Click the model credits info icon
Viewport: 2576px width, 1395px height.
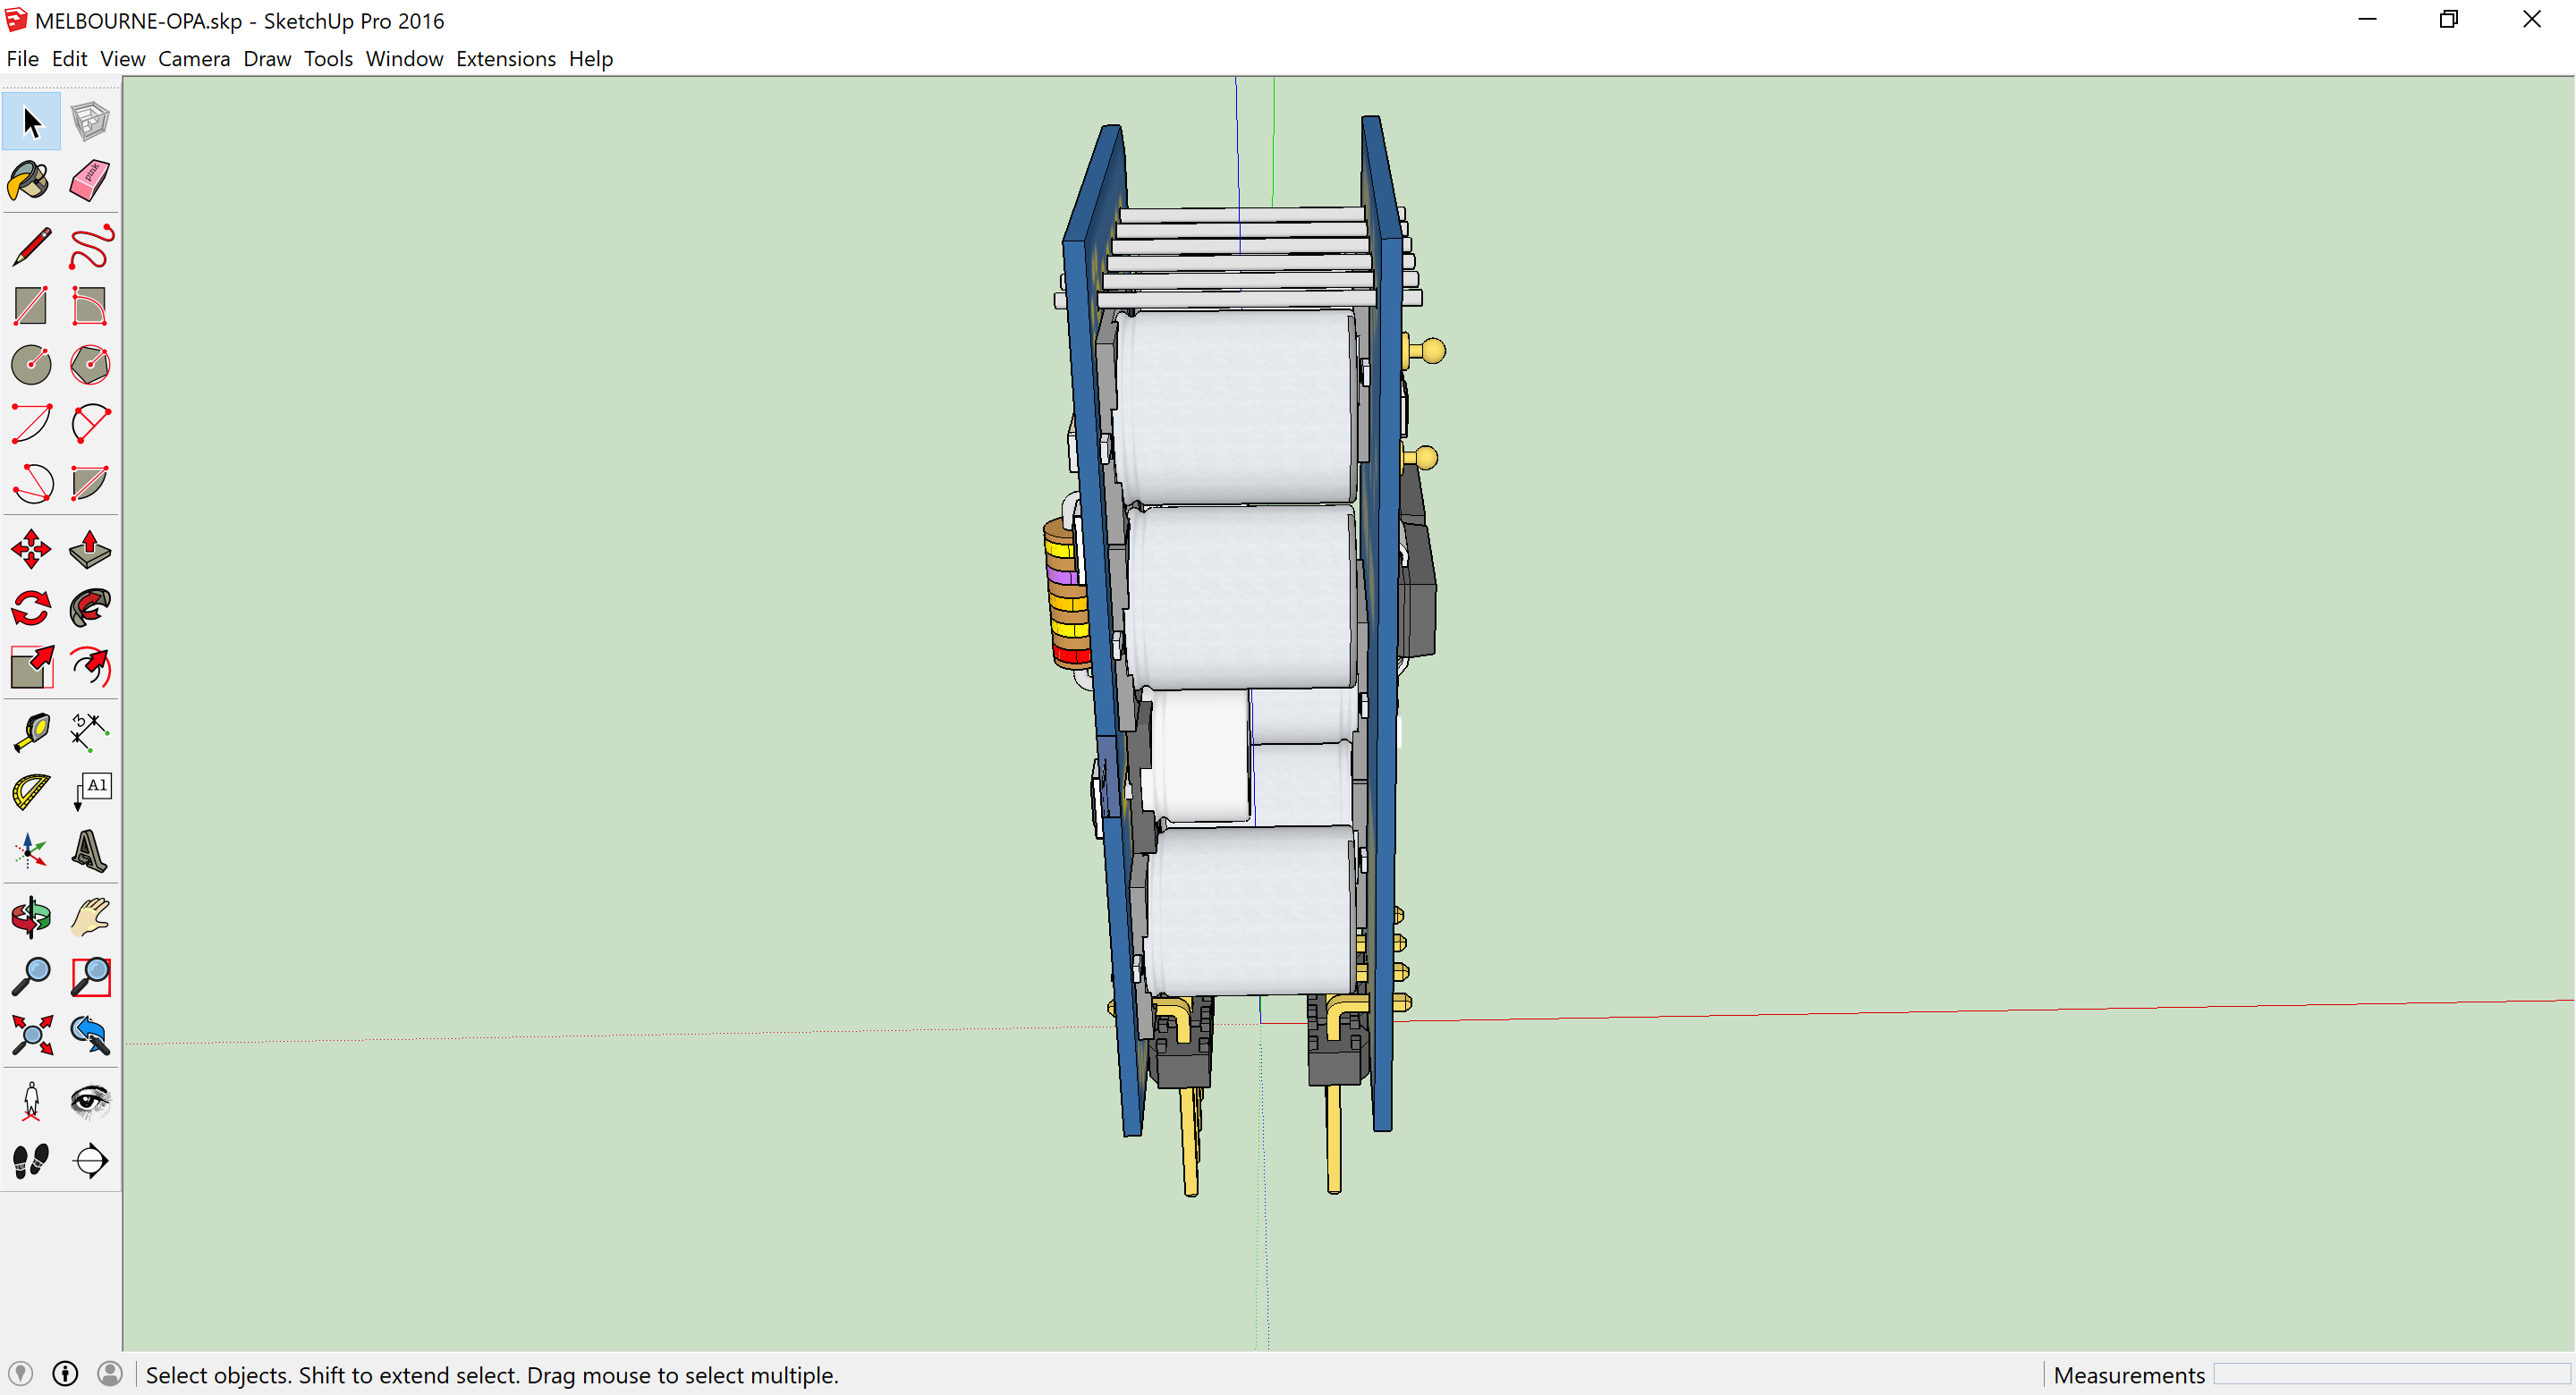point(65,1374)
